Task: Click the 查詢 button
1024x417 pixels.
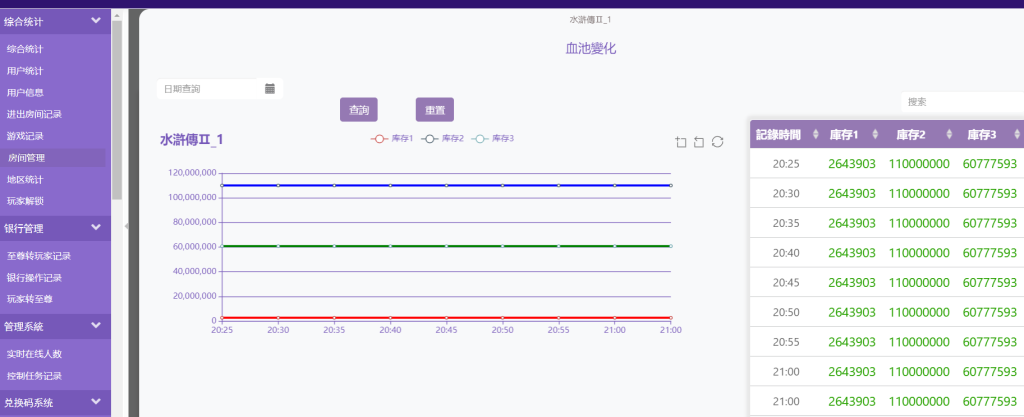Action: (359, 110)
